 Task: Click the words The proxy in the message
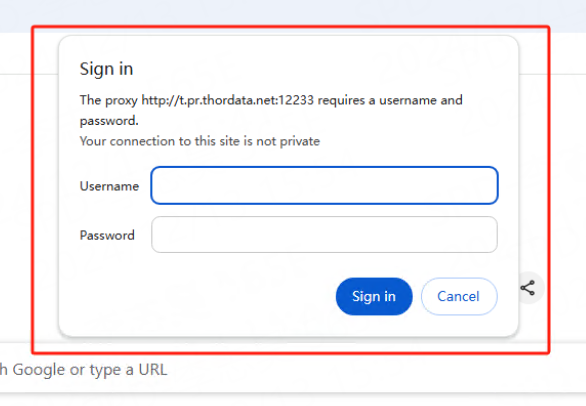tap(108, 100)
